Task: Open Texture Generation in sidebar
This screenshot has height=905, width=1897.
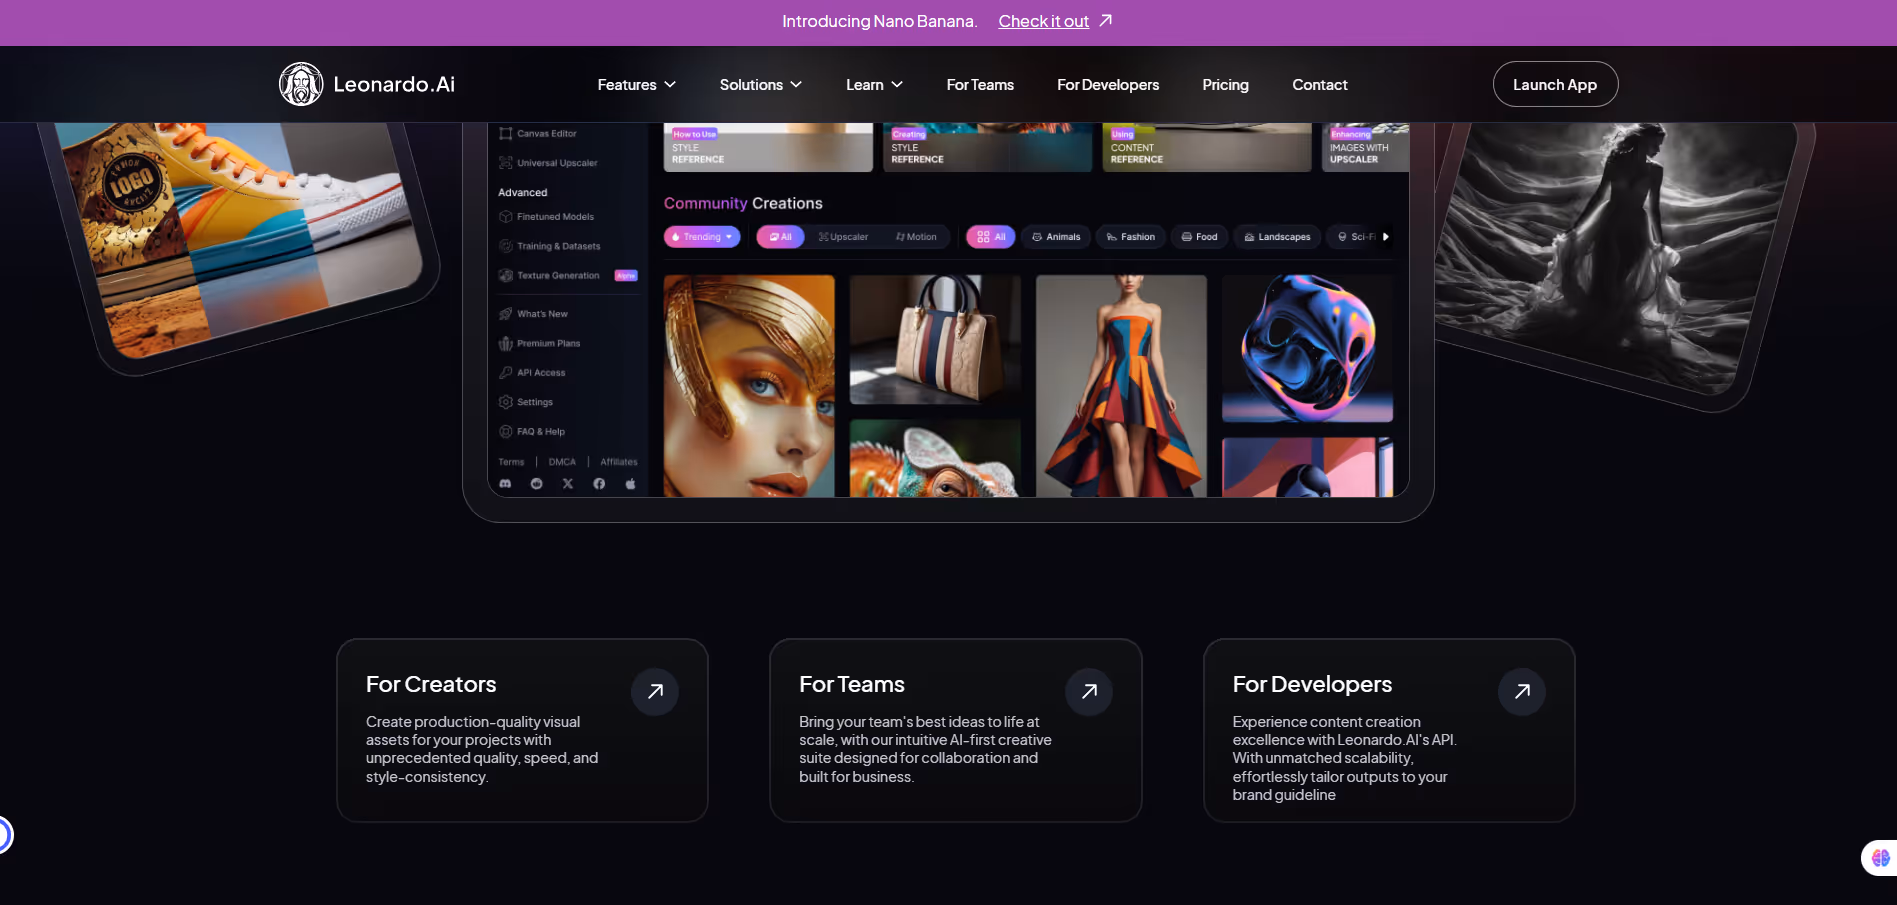Action: tap(550, 275)
